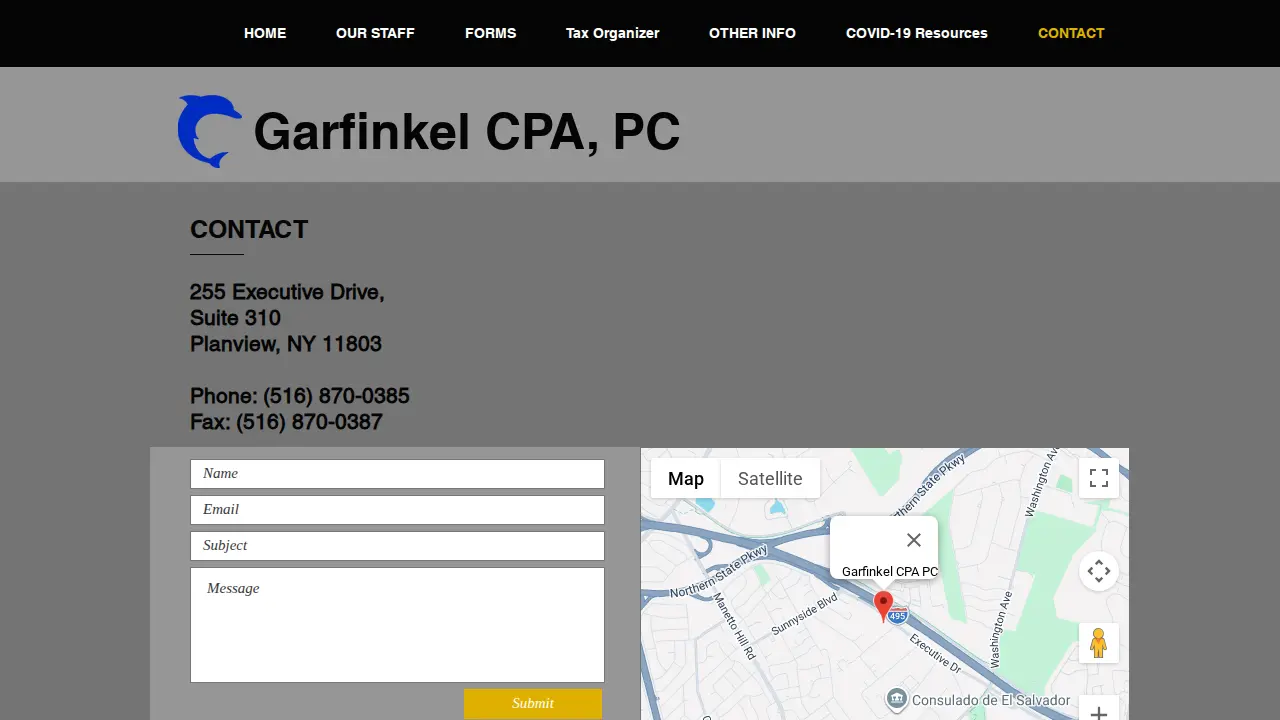Click into the Email field
1280x720 pixels.
[x=397, y=510]
